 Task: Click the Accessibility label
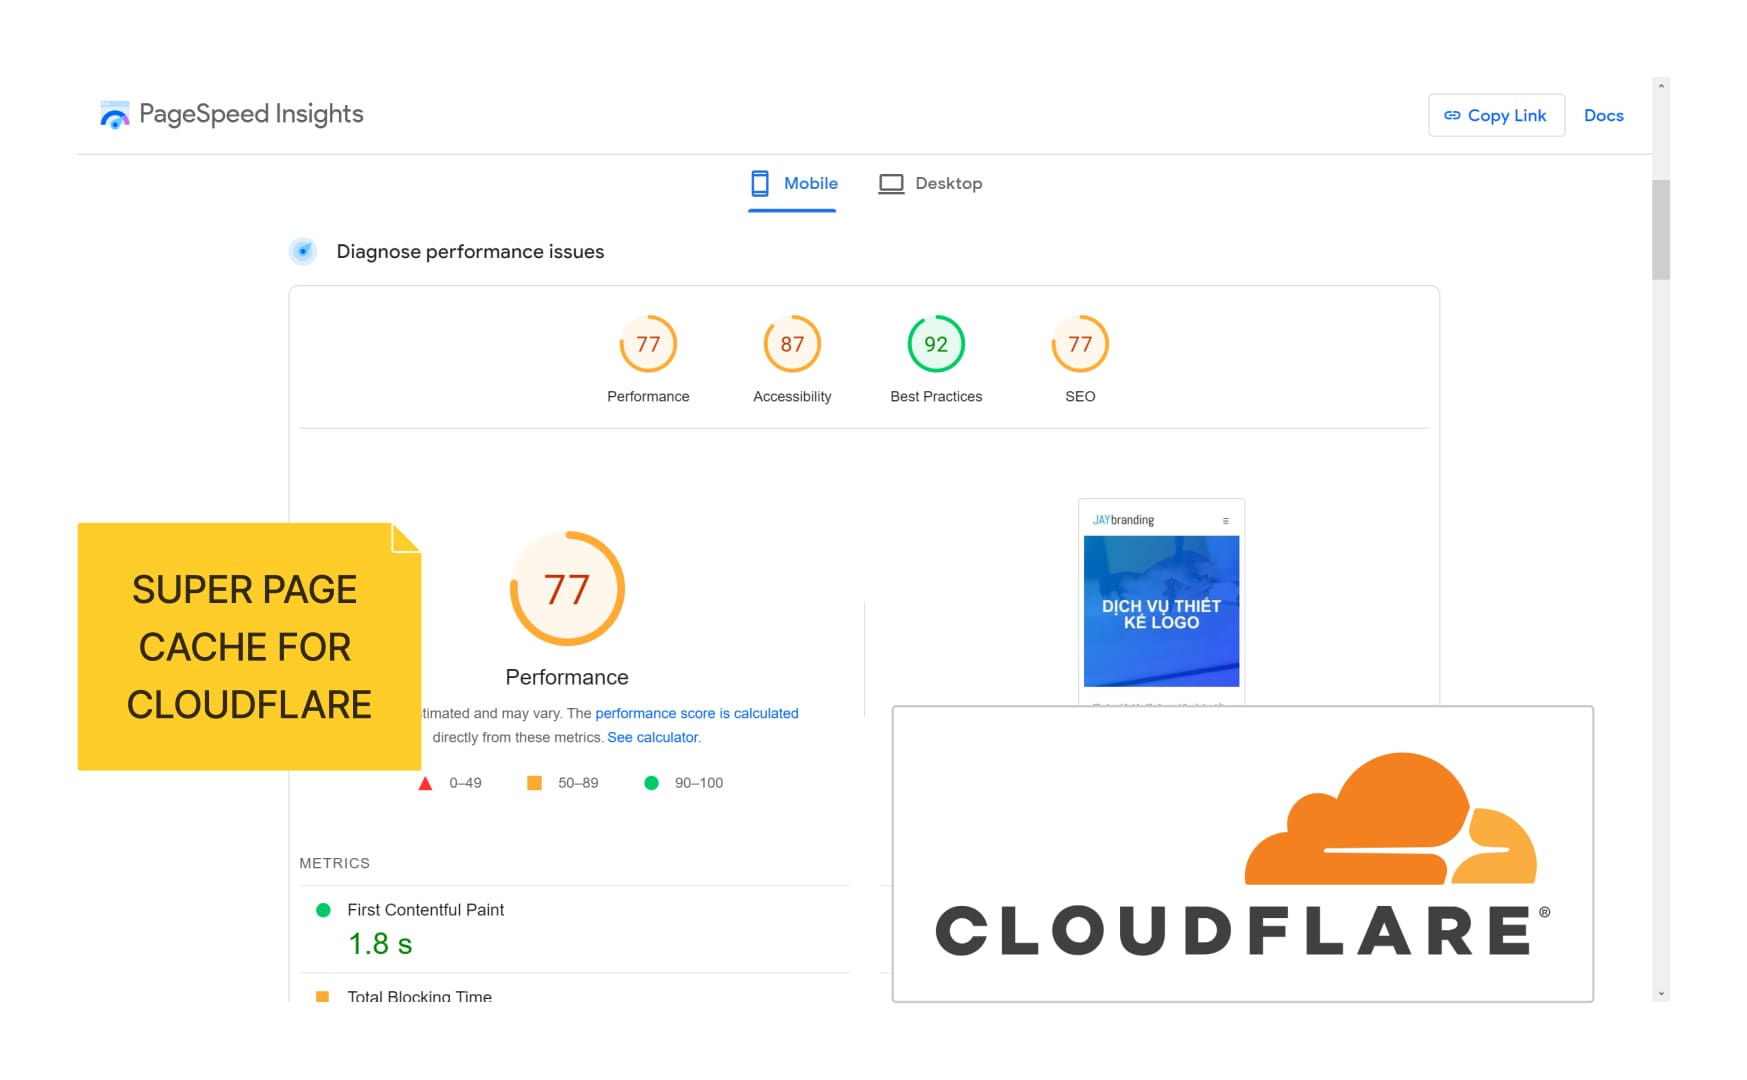(x=792, y=397)
